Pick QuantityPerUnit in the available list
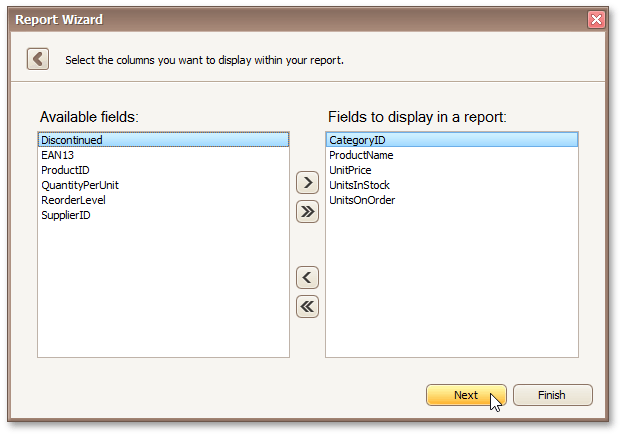This screenshot has height=436, width=622. [80, 185]
